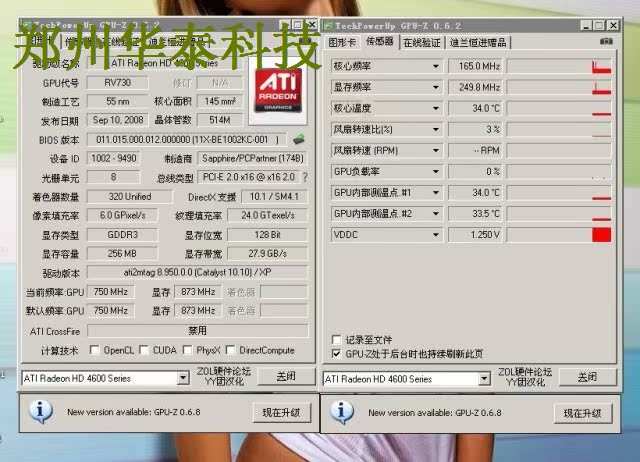Screen dimensions: 640x462
Task: Click 关闭 button in right window
Action: [587, 377]
